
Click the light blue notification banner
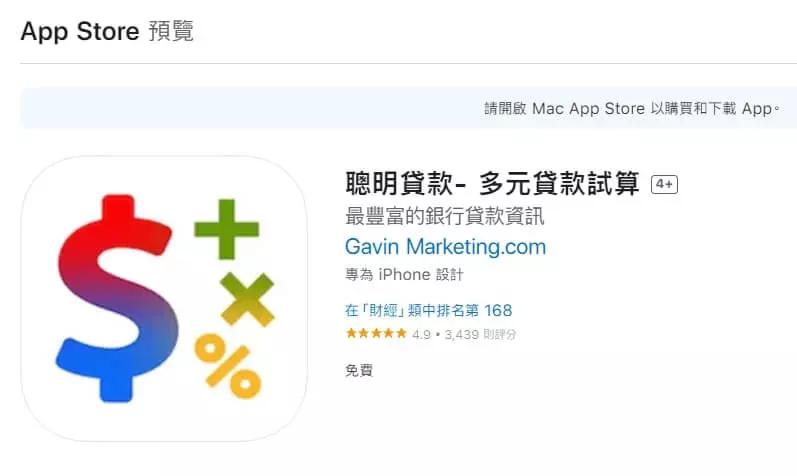coord(409,108)
